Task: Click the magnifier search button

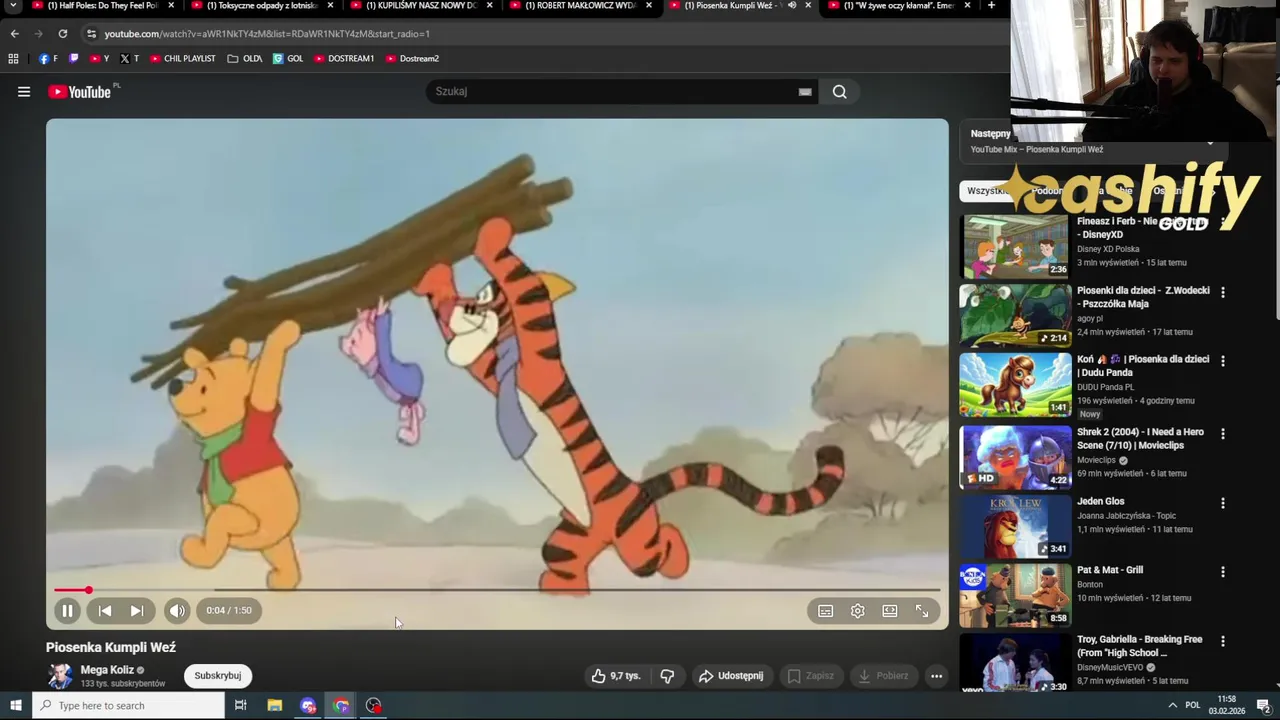Action: (840, 92)
